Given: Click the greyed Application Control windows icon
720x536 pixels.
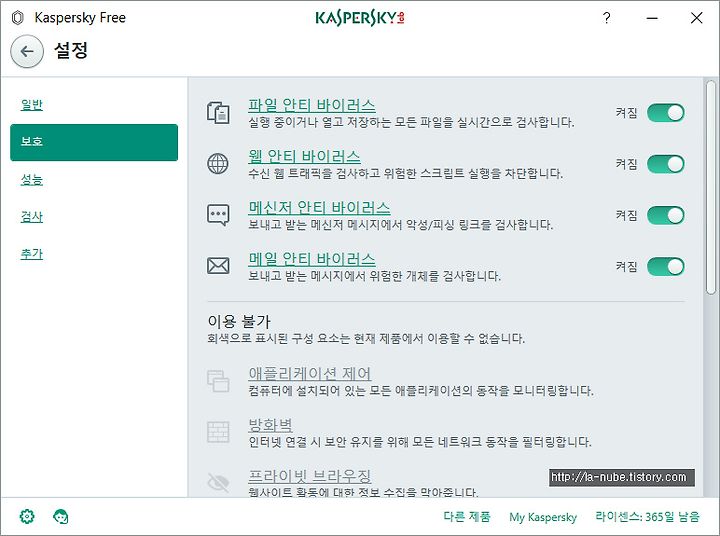Looking at the screenshot, I should [x=218, y=381].
